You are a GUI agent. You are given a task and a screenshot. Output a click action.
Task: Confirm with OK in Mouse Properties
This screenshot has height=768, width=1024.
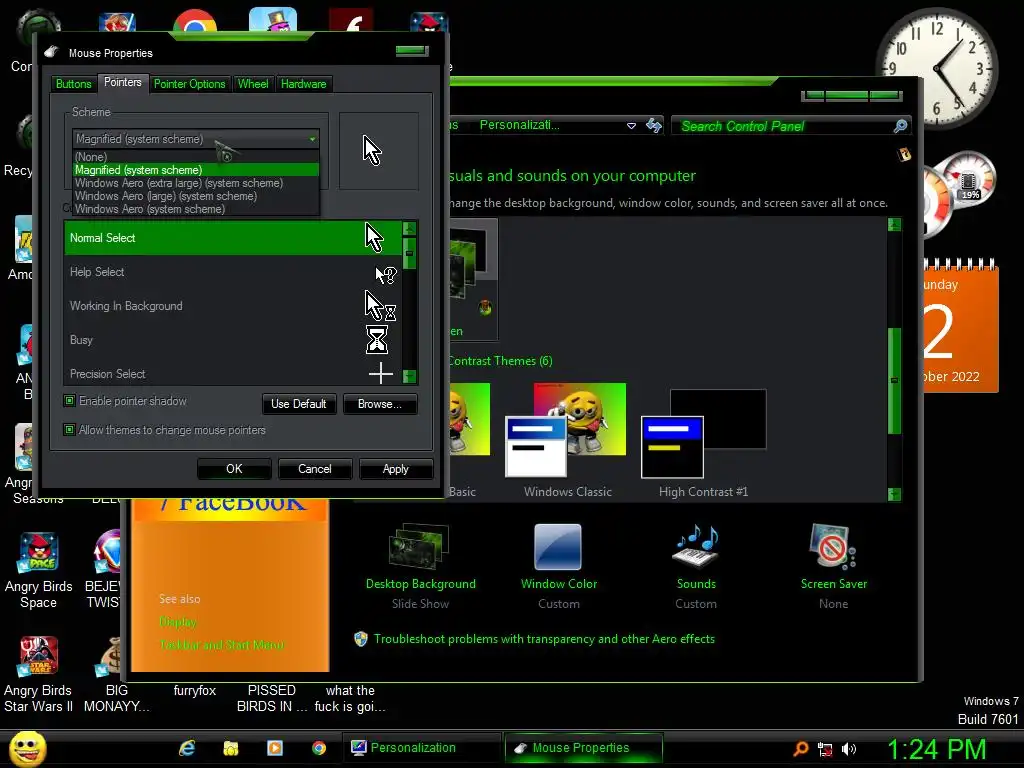tap(234, 469)
